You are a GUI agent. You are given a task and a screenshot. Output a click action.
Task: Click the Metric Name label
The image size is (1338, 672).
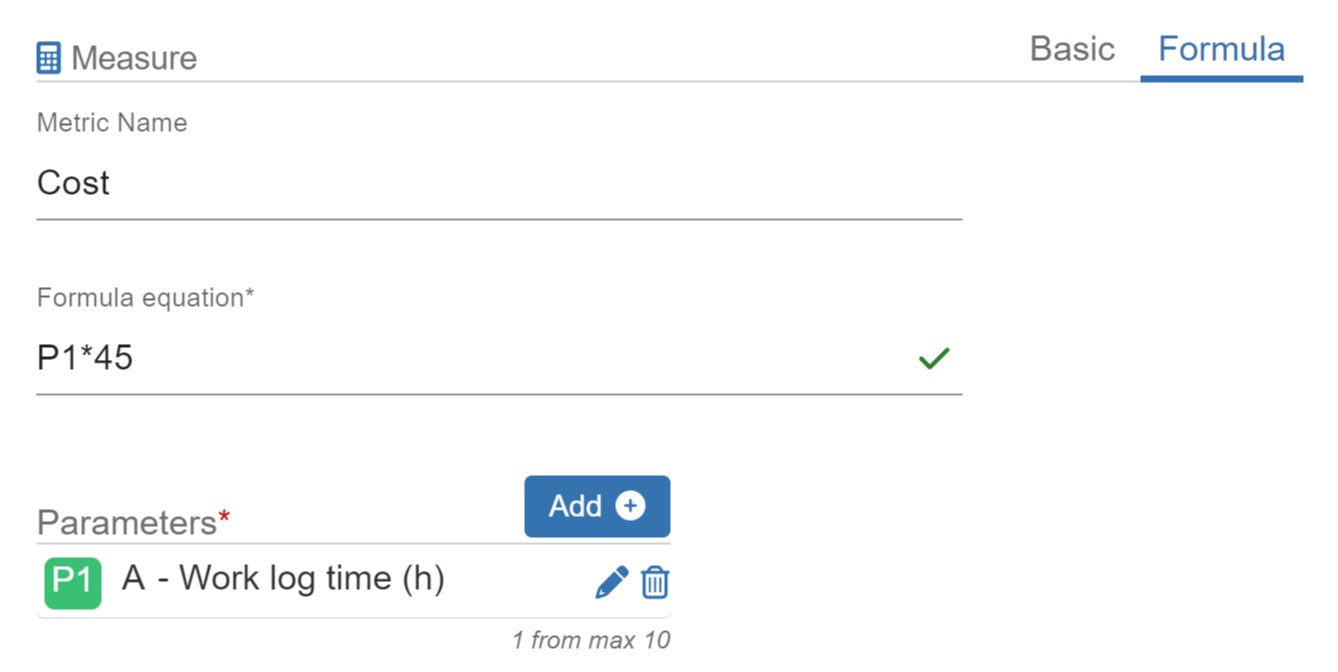click(112, 123)
